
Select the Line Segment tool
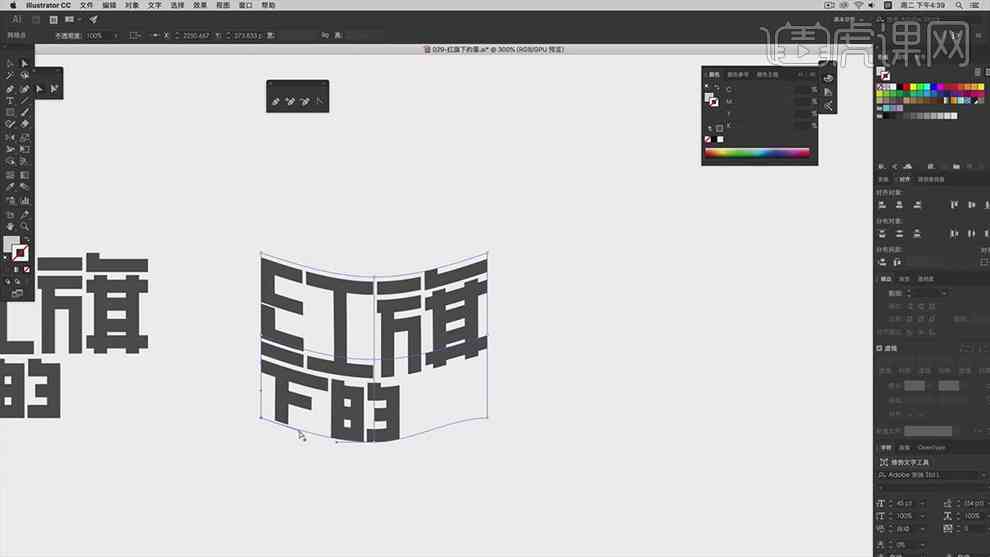coord(25,101)
